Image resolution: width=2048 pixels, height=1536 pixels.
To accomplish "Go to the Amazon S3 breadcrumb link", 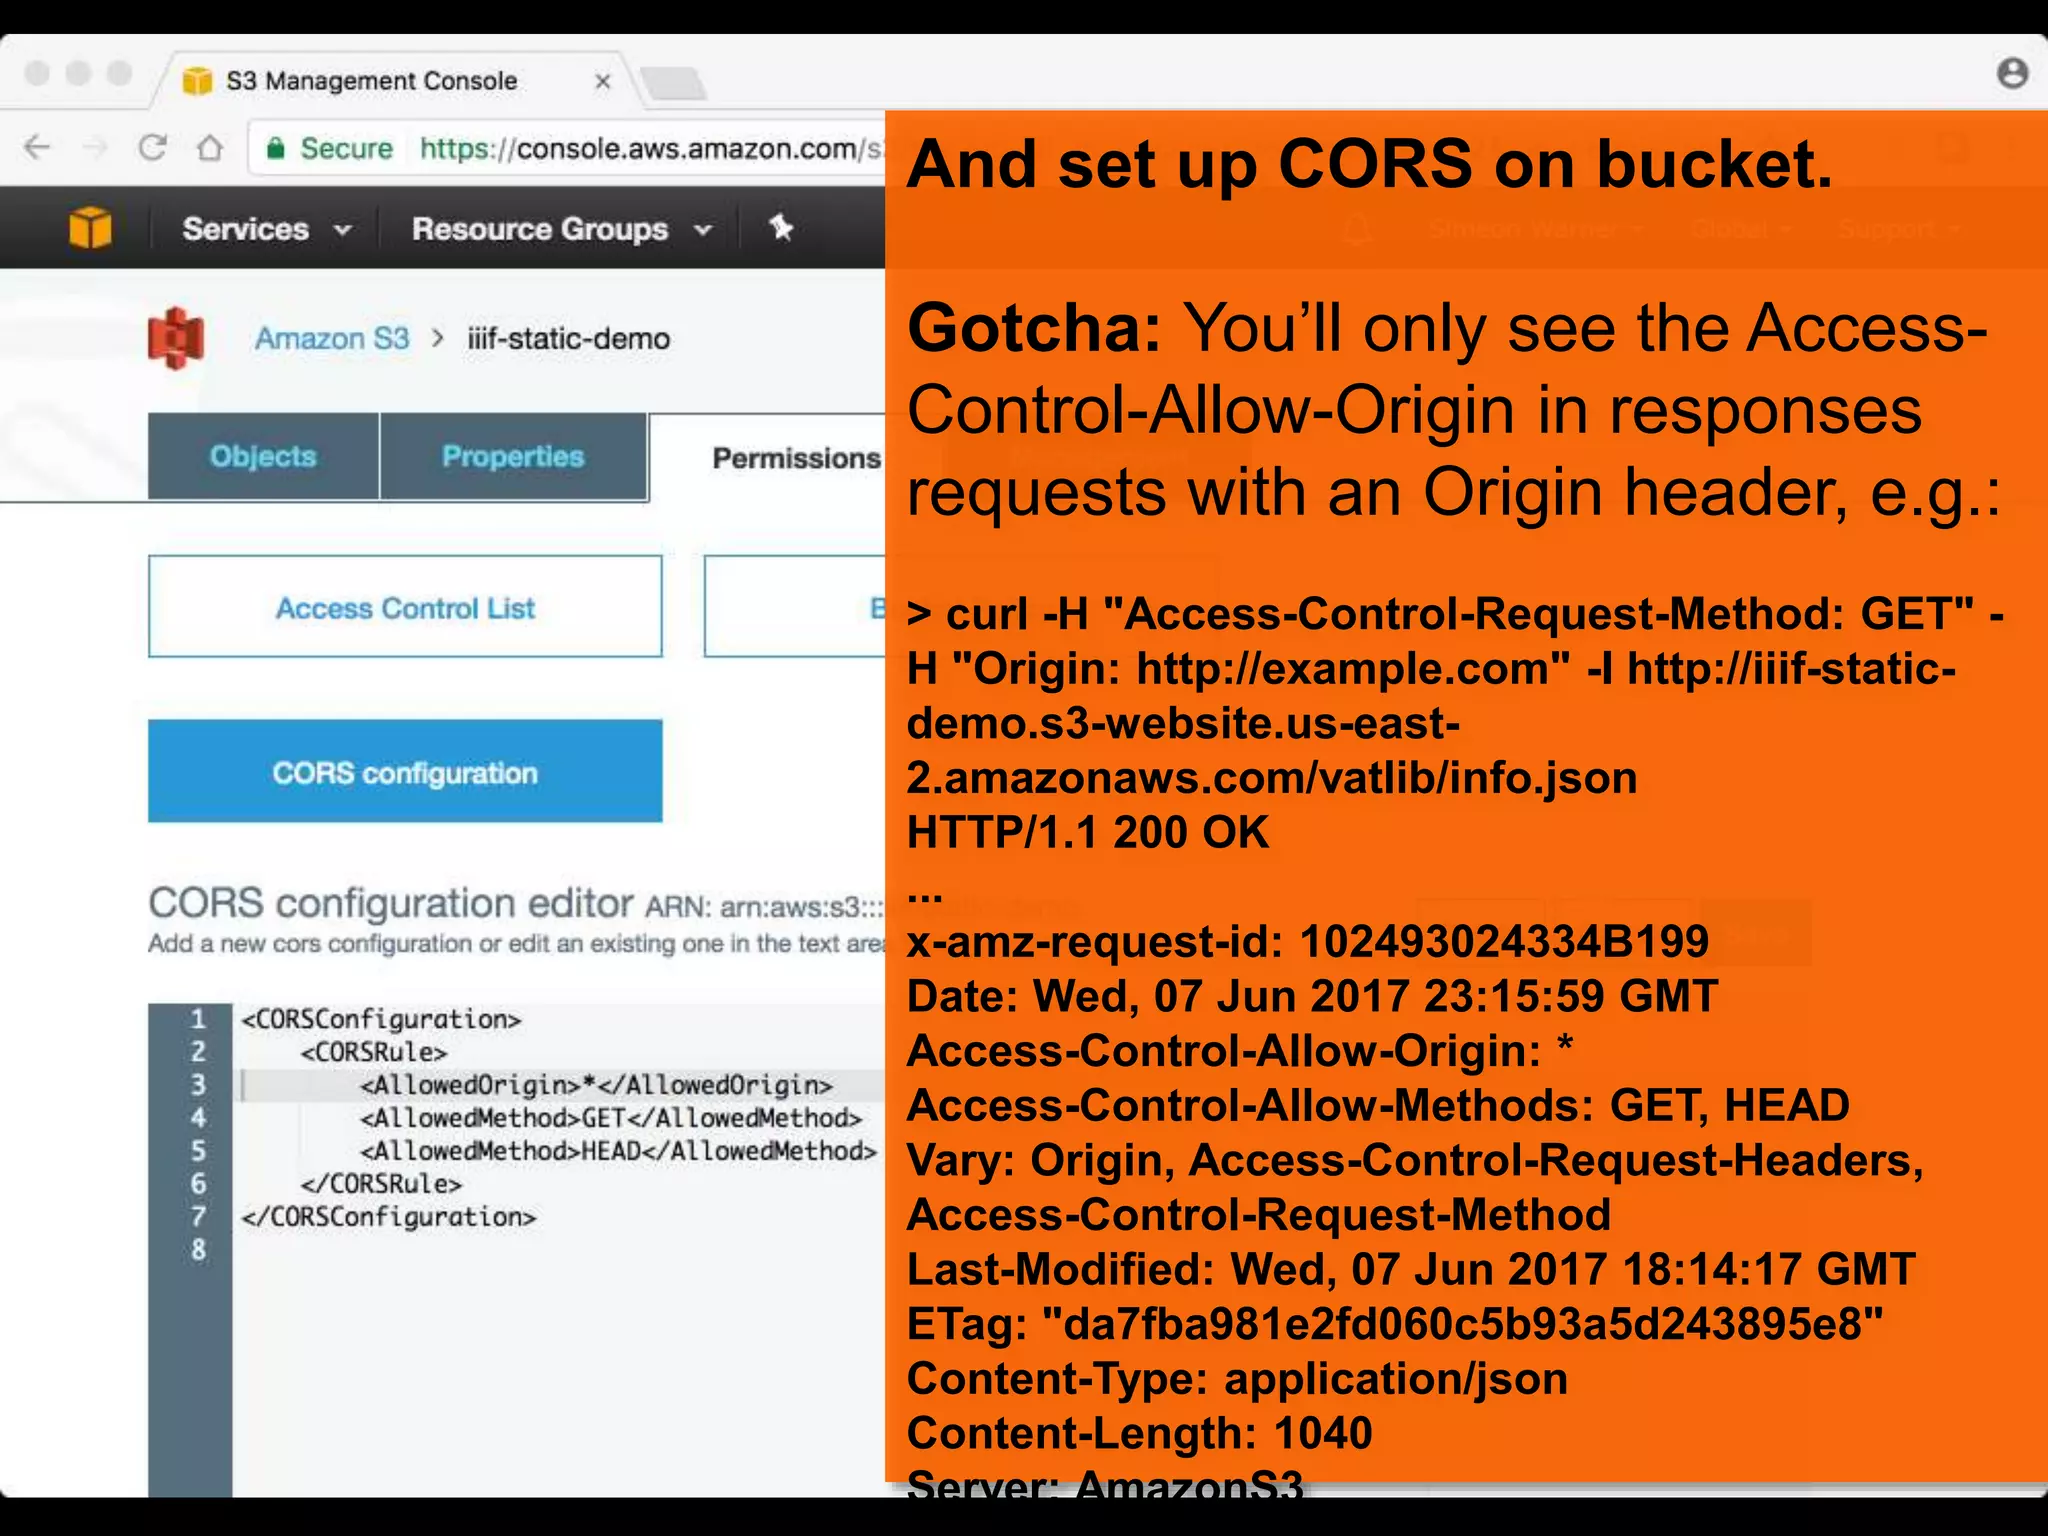I will [x=332, y=338].
